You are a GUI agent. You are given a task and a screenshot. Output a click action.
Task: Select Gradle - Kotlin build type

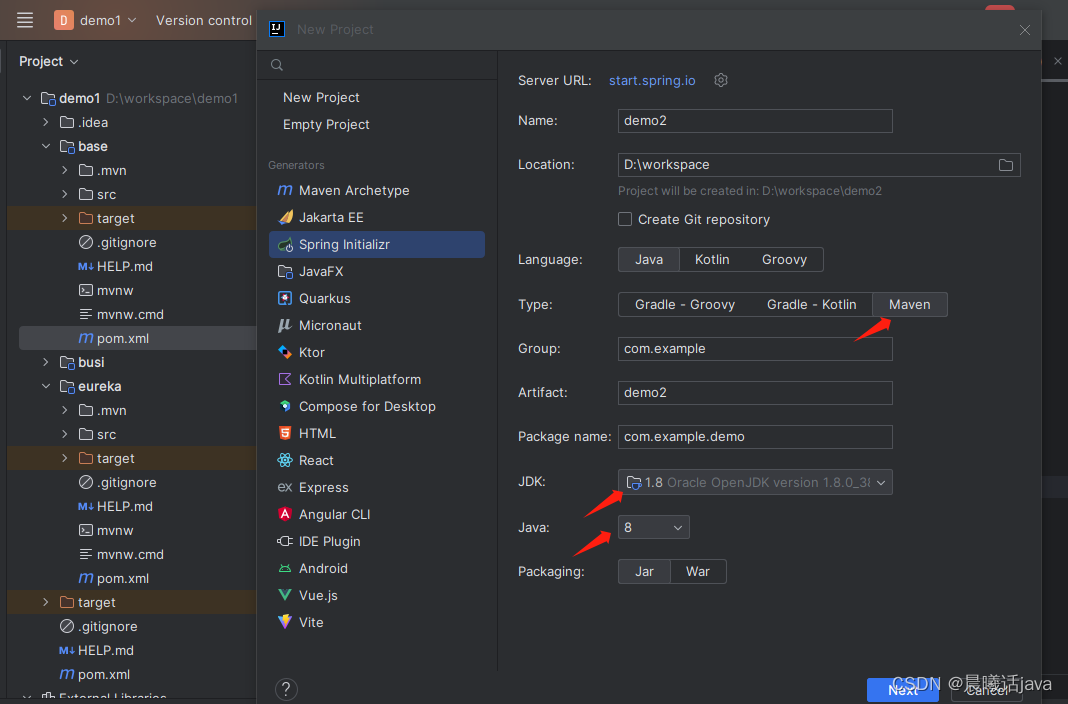coord(812,304)
